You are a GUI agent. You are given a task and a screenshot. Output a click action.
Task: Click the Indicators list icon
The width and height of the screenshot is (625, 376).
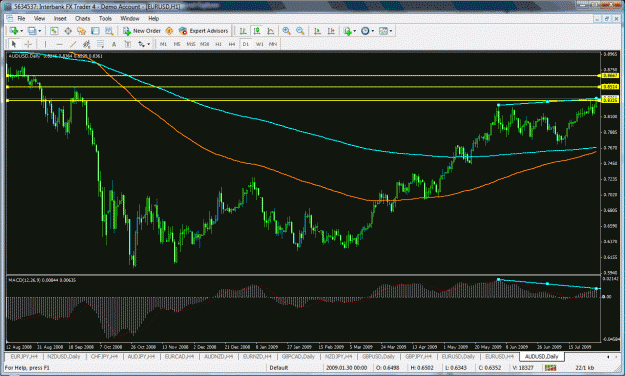click(x=348, y=31)
